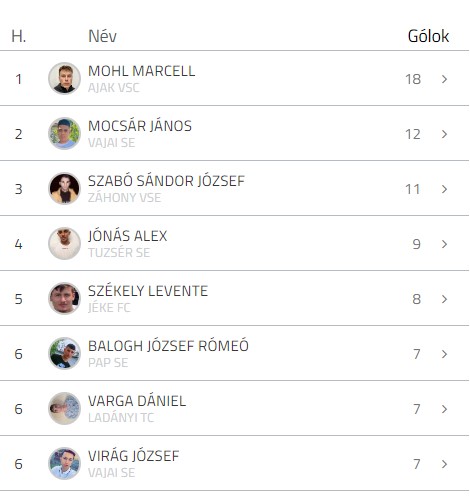Click Székely Levente's avatar photo
The height and width of the screenshot is (501, 470).
[x=64, y=299]
